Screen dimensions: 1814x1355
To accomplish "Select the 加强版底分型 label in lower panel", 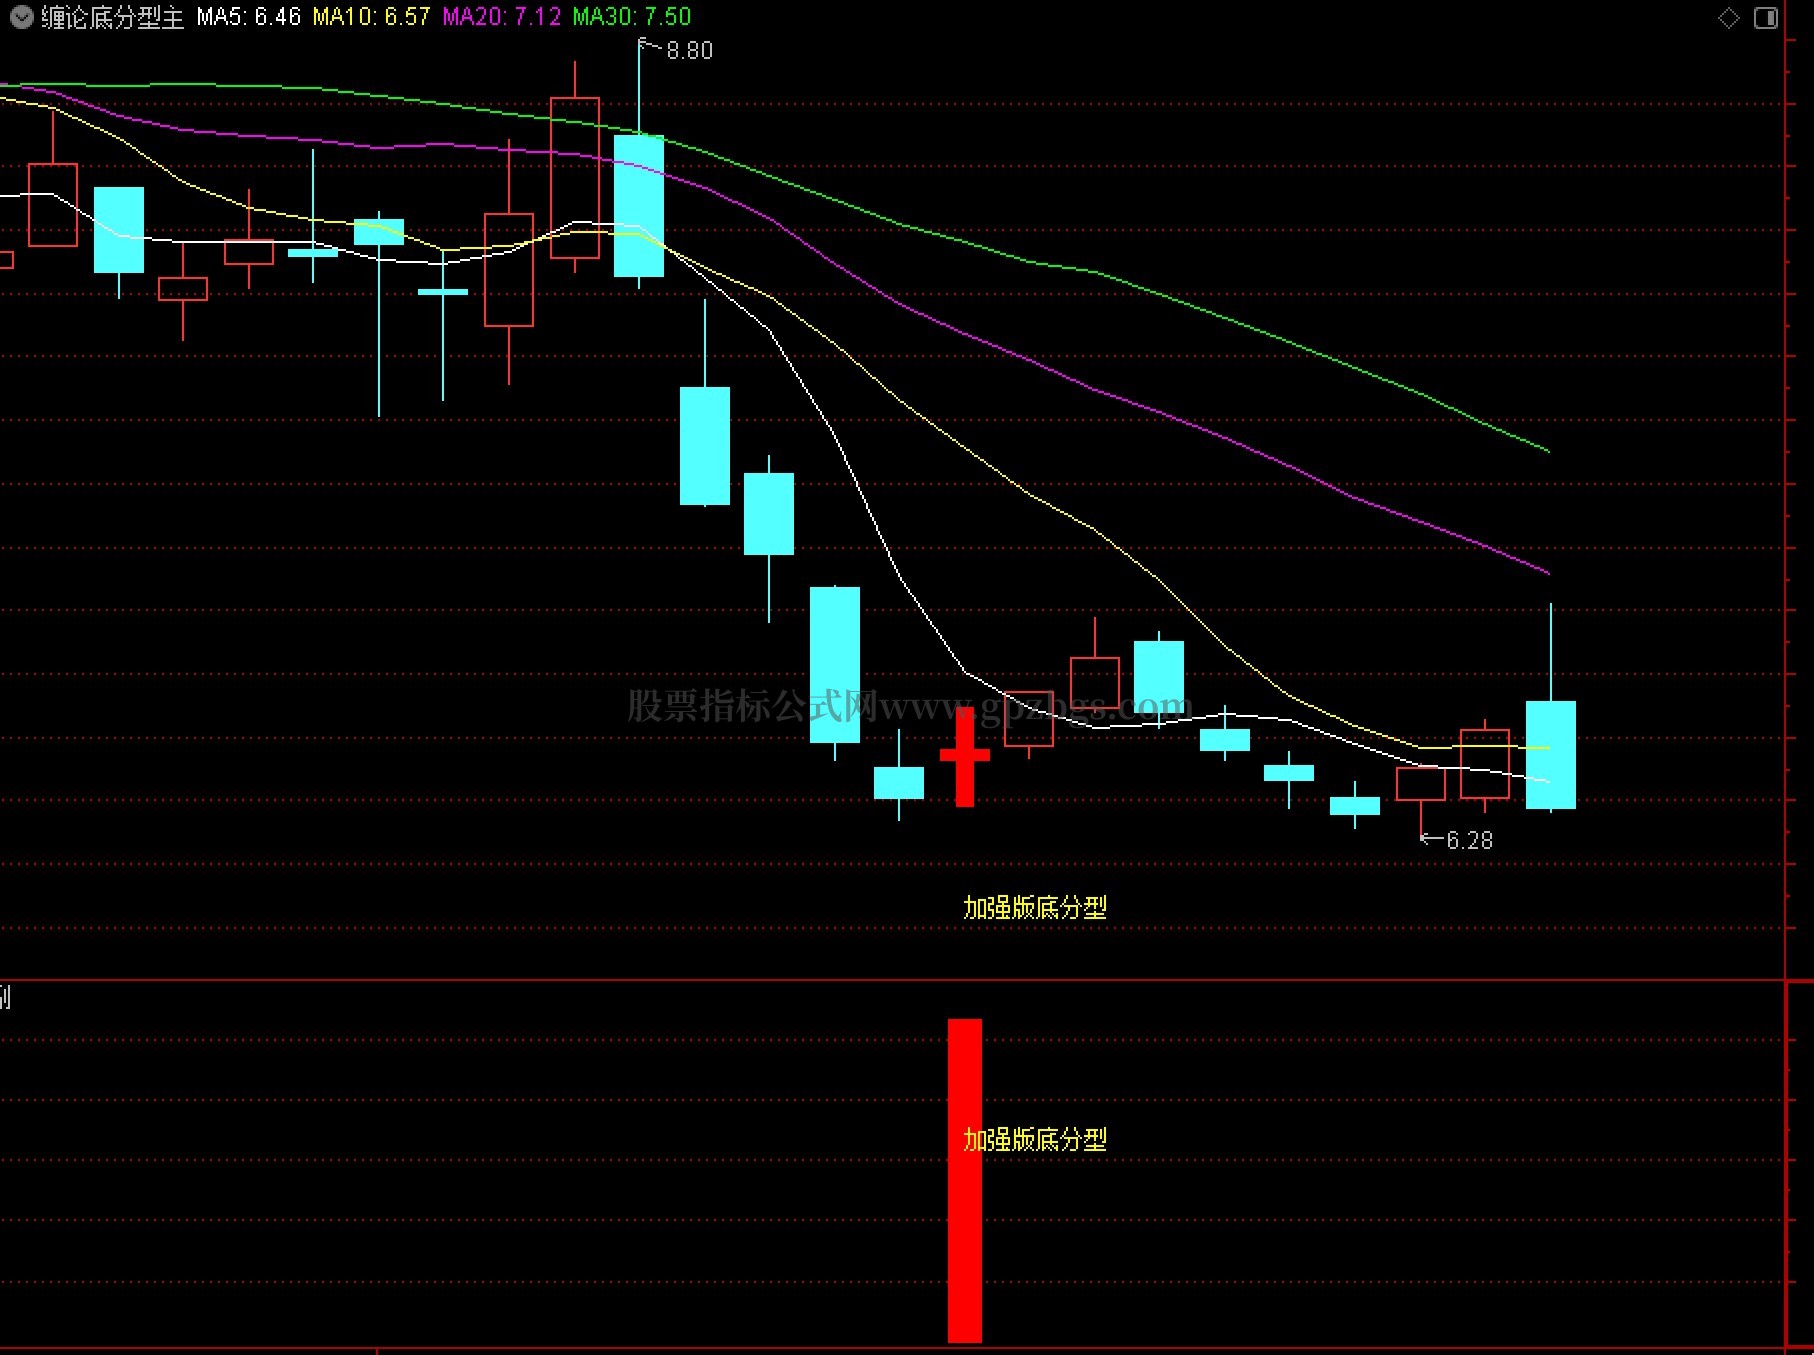I will 1035,1140.
